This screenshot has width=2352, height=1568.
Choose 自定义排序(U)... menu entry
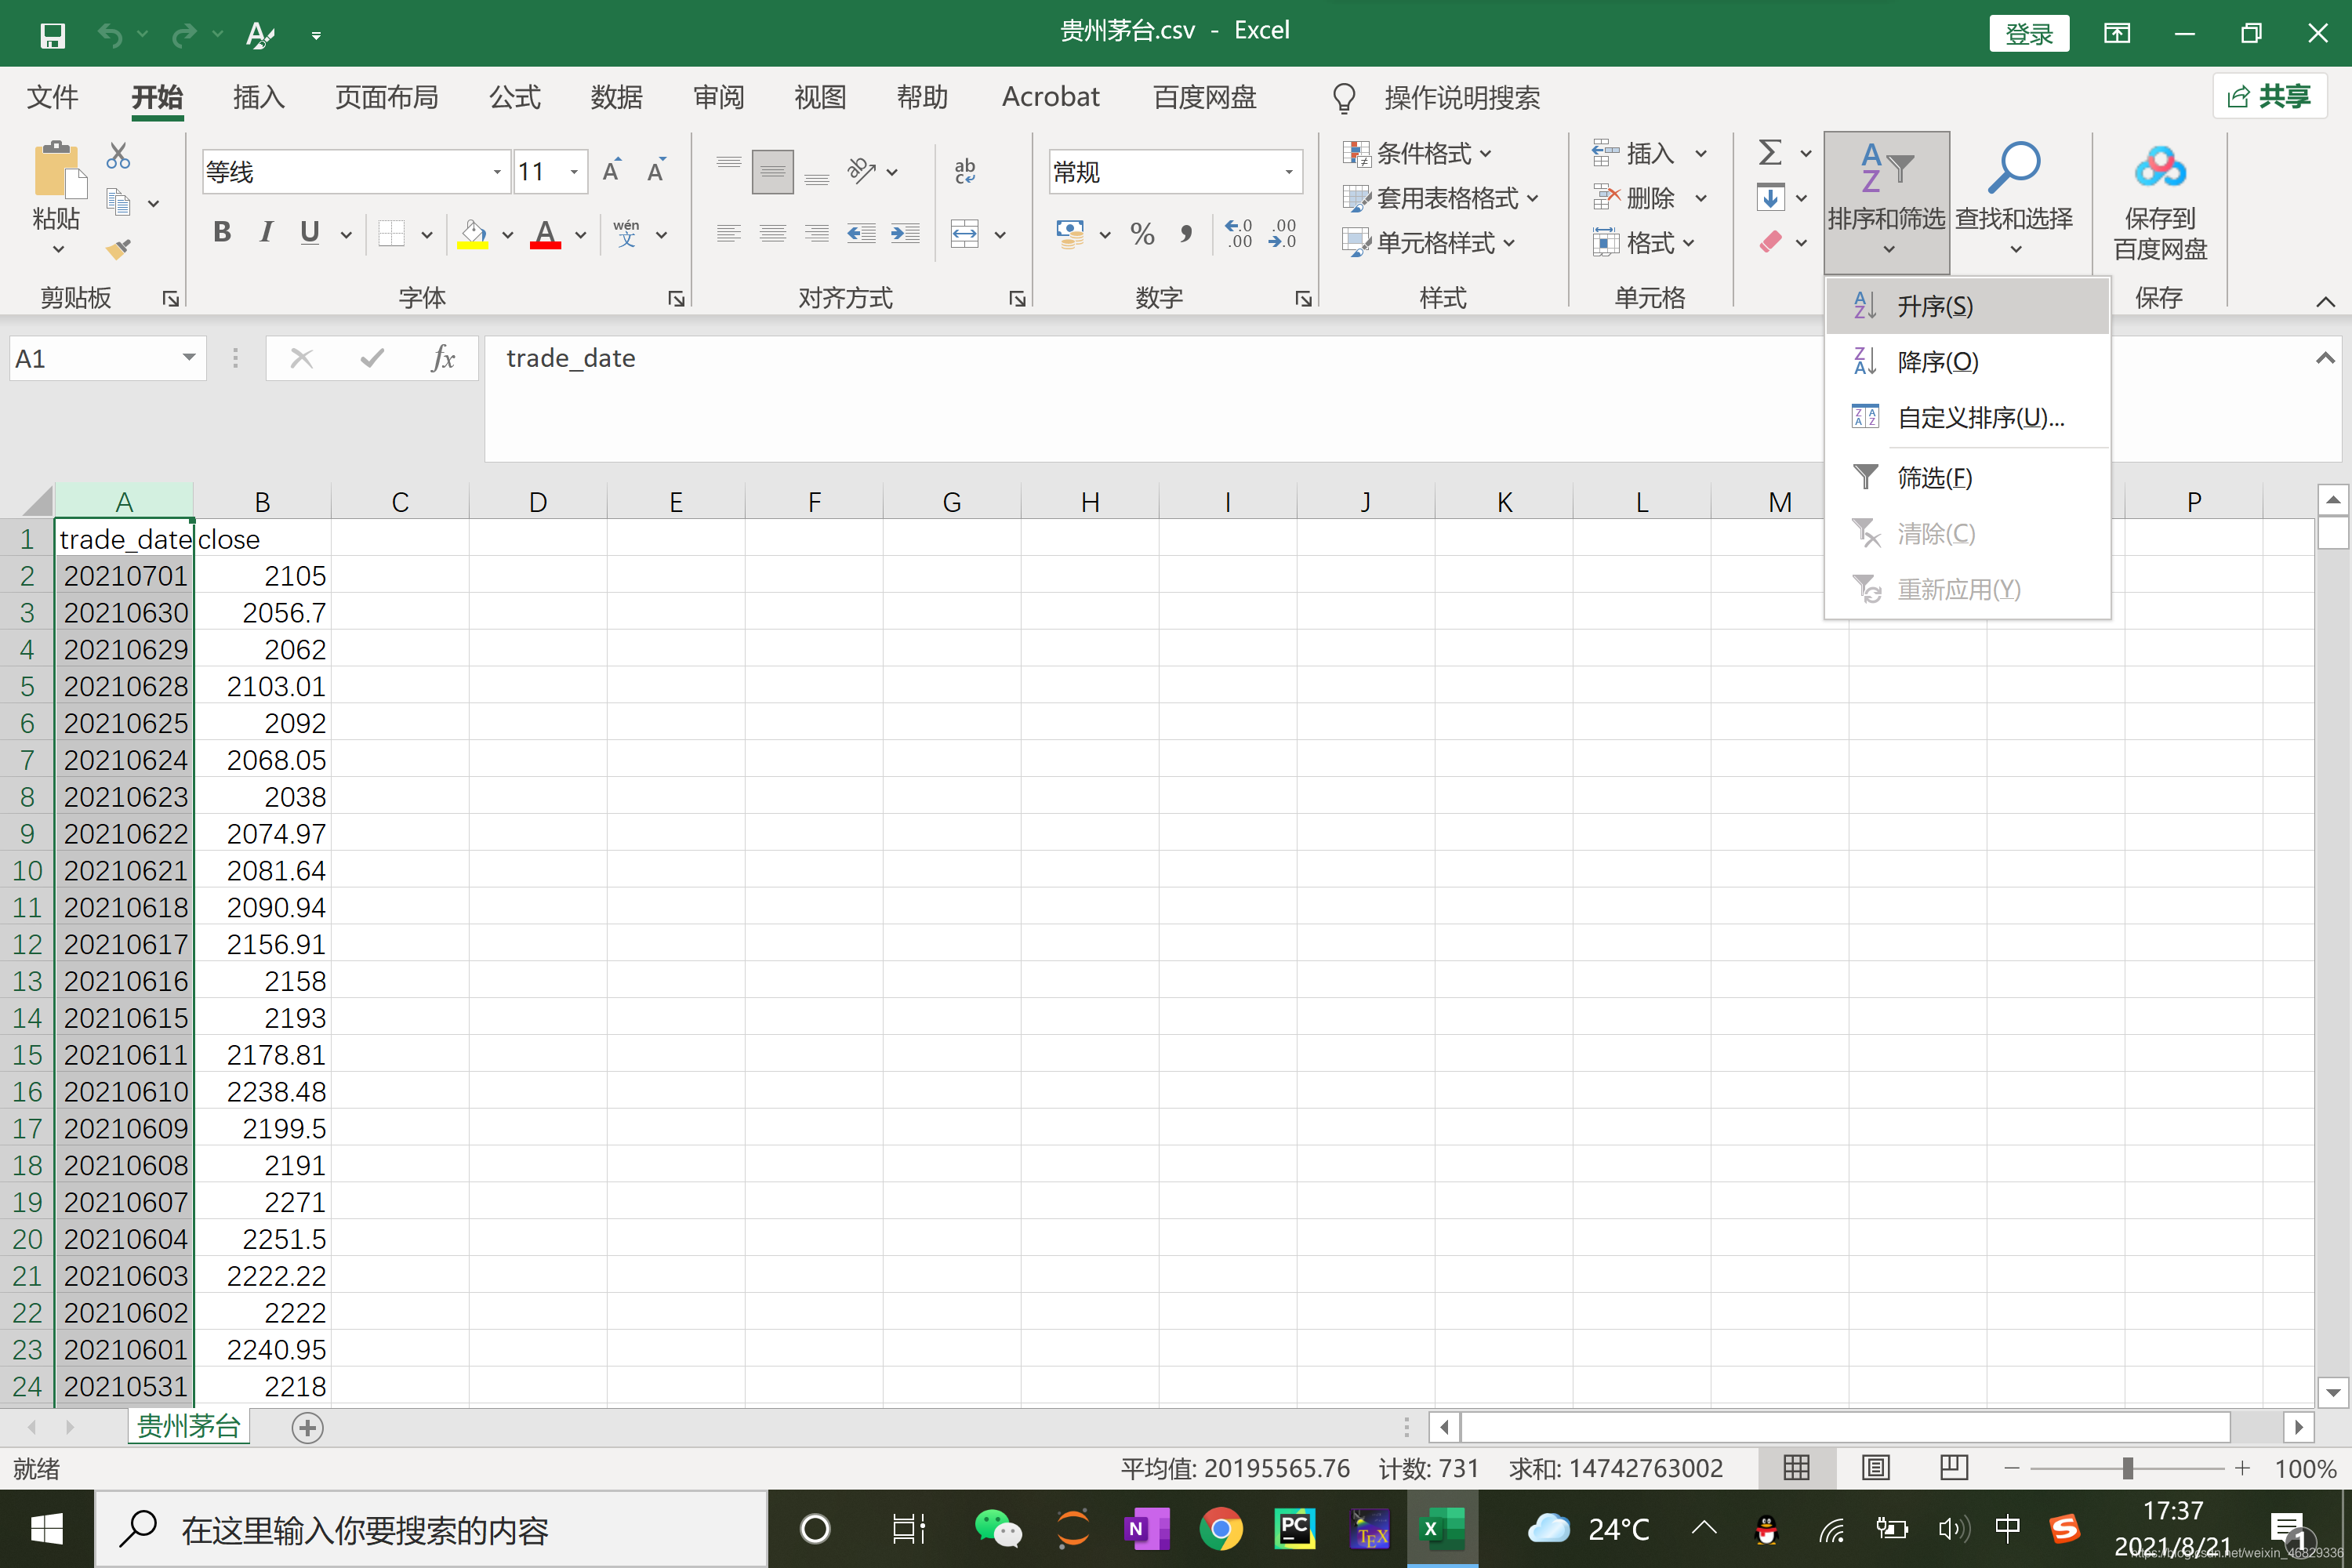(x=1967, y=418)
